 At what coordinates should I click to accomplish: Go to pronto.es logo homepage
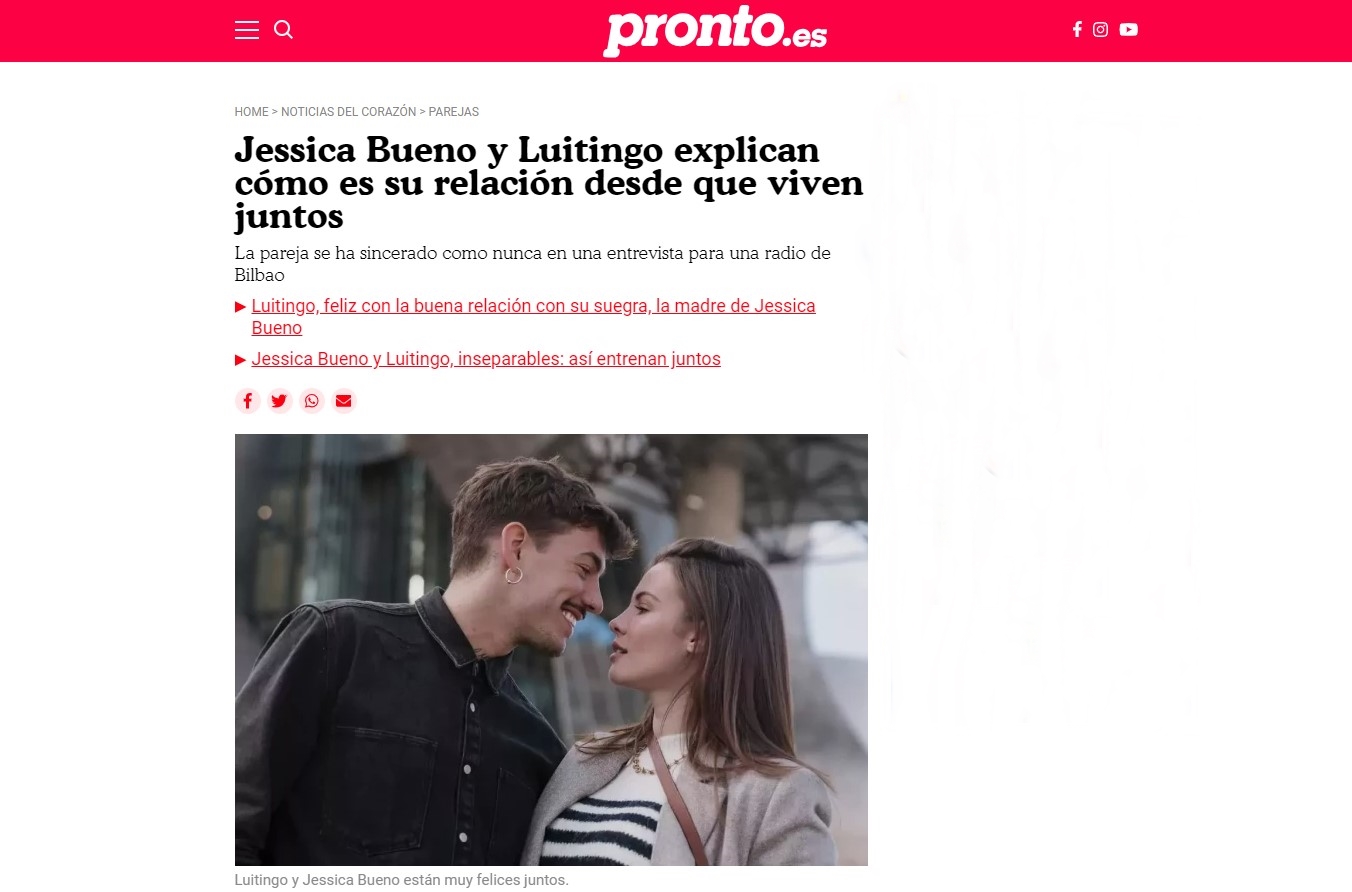click(x=715, y=31)
